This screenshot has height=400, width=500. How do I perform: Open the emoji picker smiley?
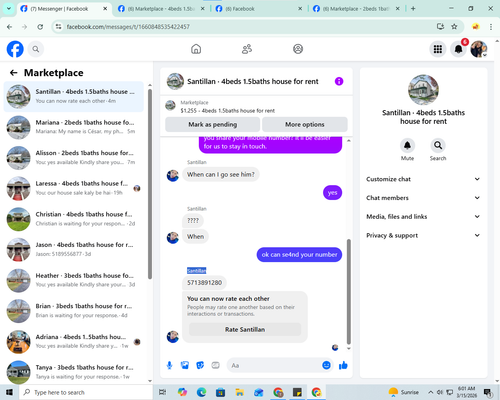[326, 365]
